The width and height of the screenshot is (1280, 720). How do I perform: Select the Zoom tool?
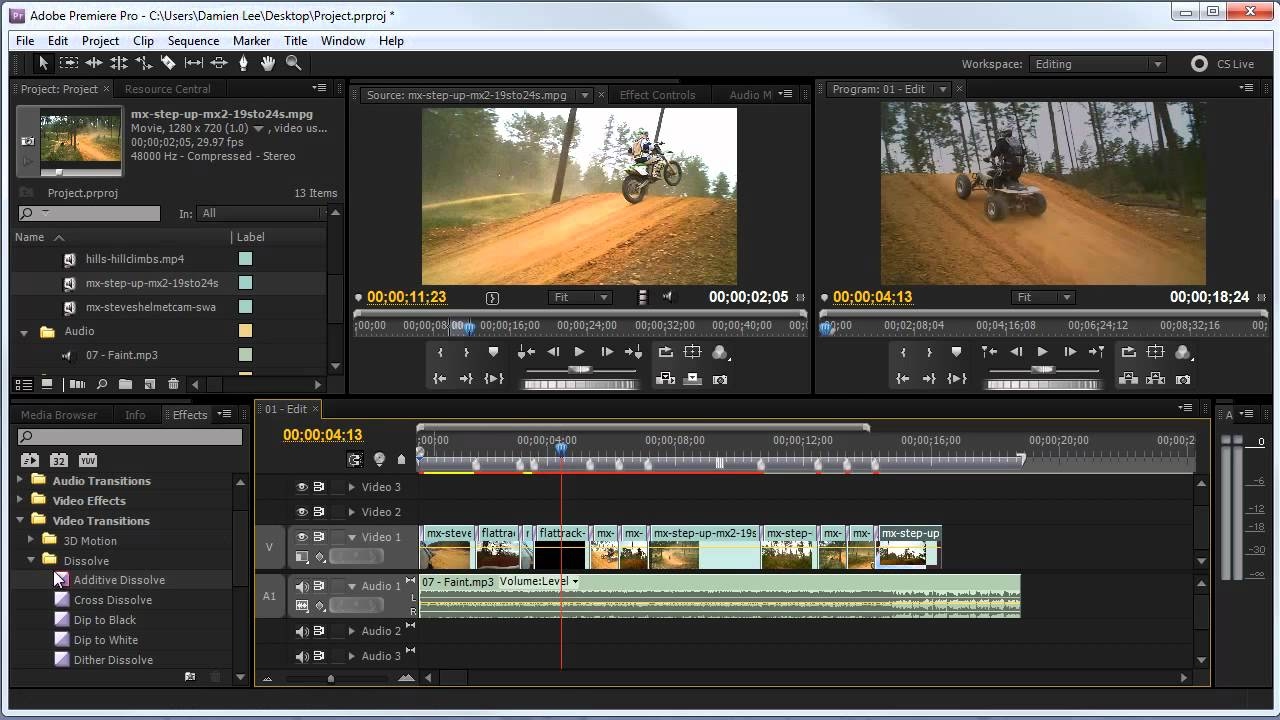[293, 63]
